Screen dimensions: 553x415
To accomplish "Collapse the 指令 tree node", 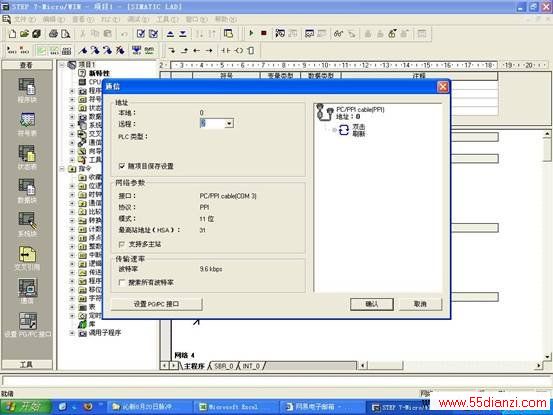I will coord(62,169).
